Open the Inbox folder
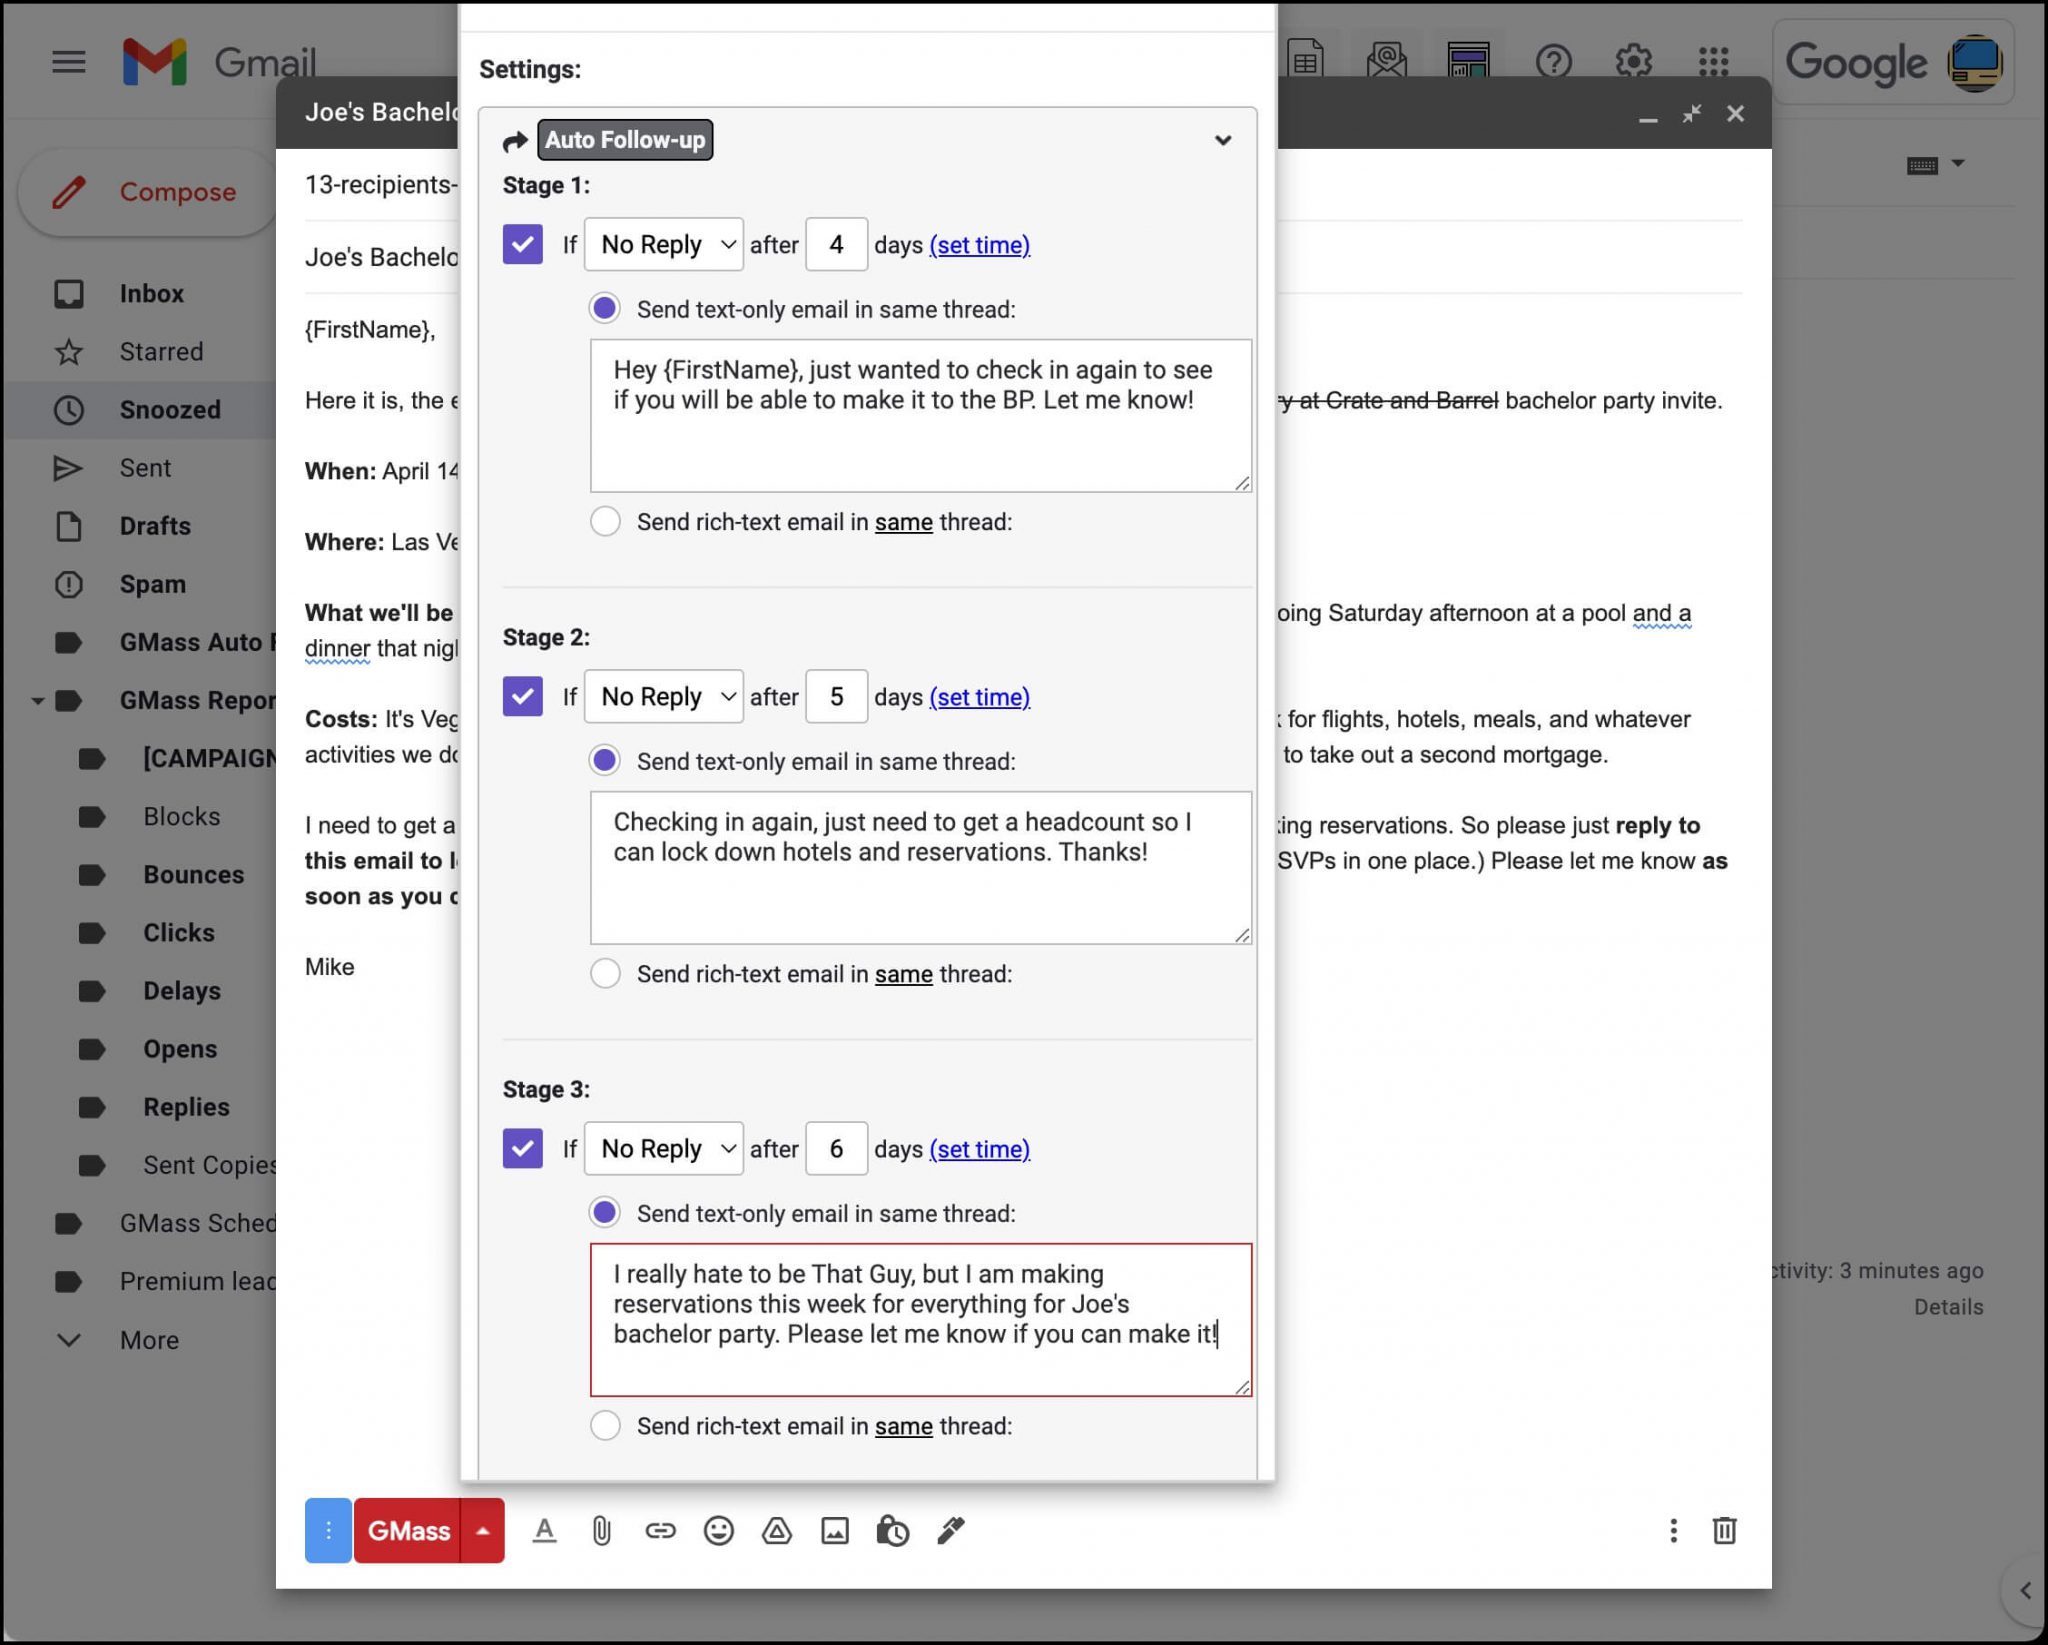The width and height of the screenshot is (2048, 1645). [x=151, y=293]
